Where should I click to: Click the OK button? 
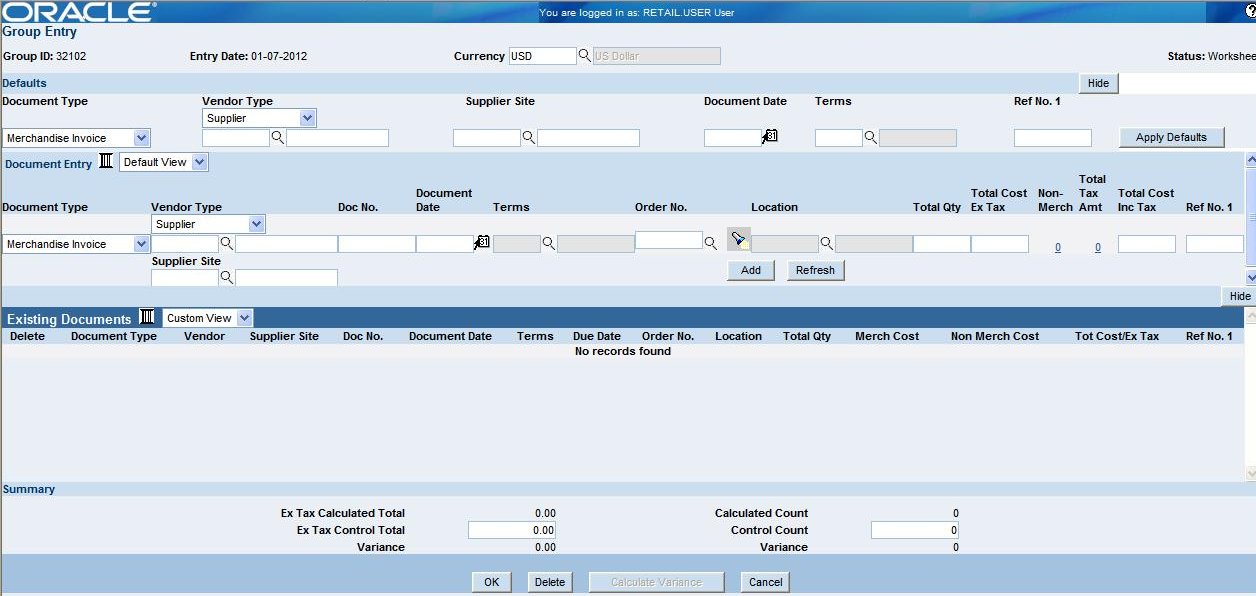[491, 582]
